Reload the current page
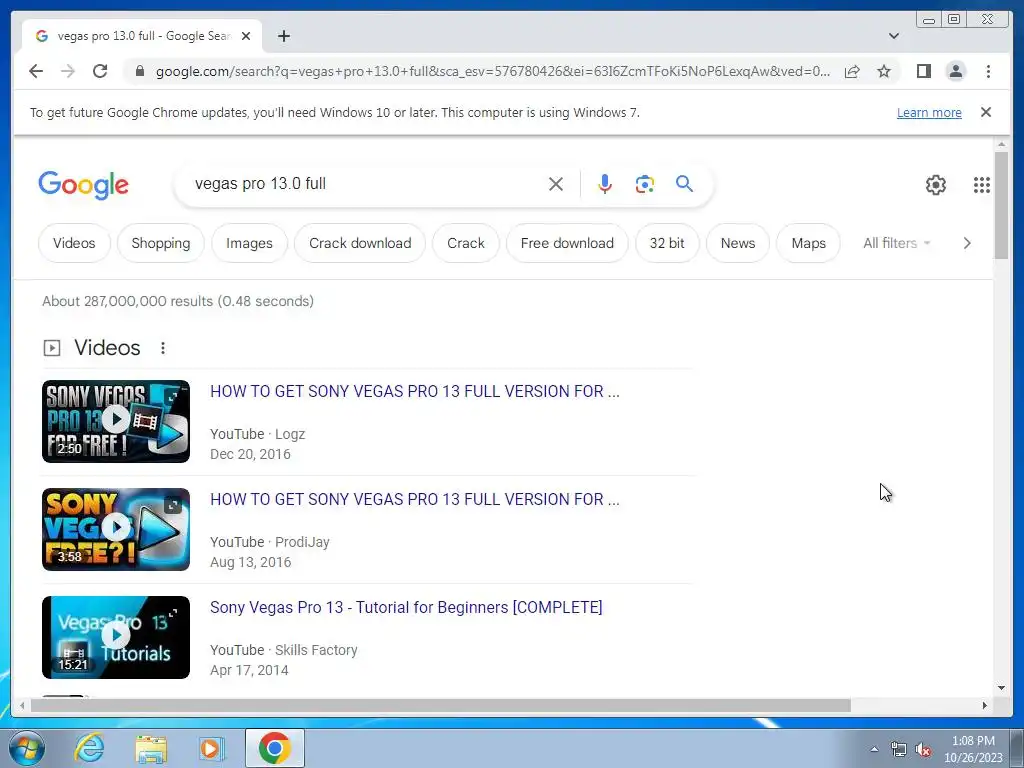This screenshot has width=1024, height=768. point(100,71)
